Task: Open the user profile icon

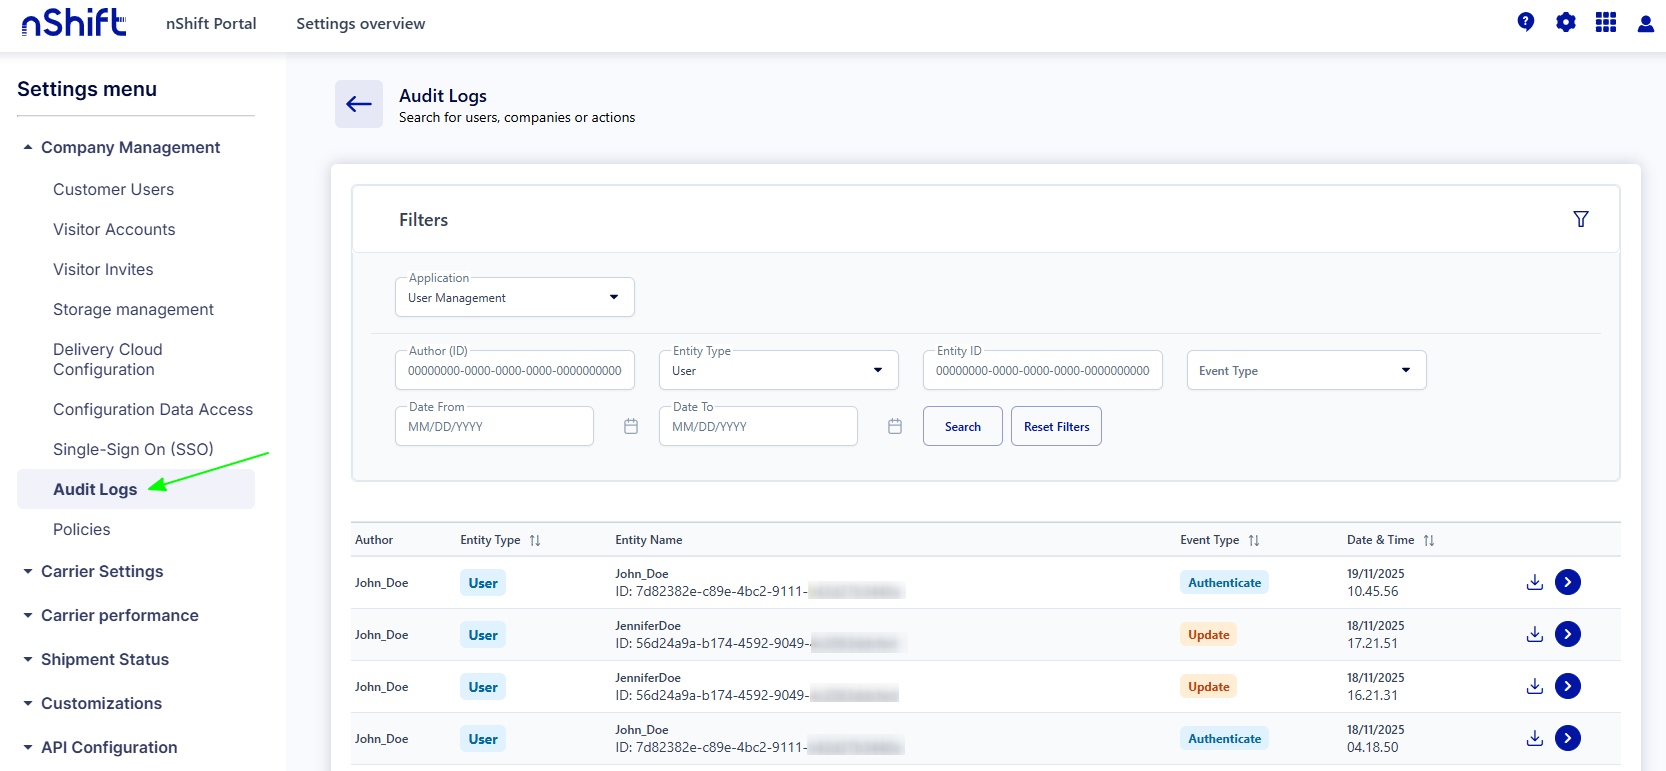Action: click(1645, 23)
